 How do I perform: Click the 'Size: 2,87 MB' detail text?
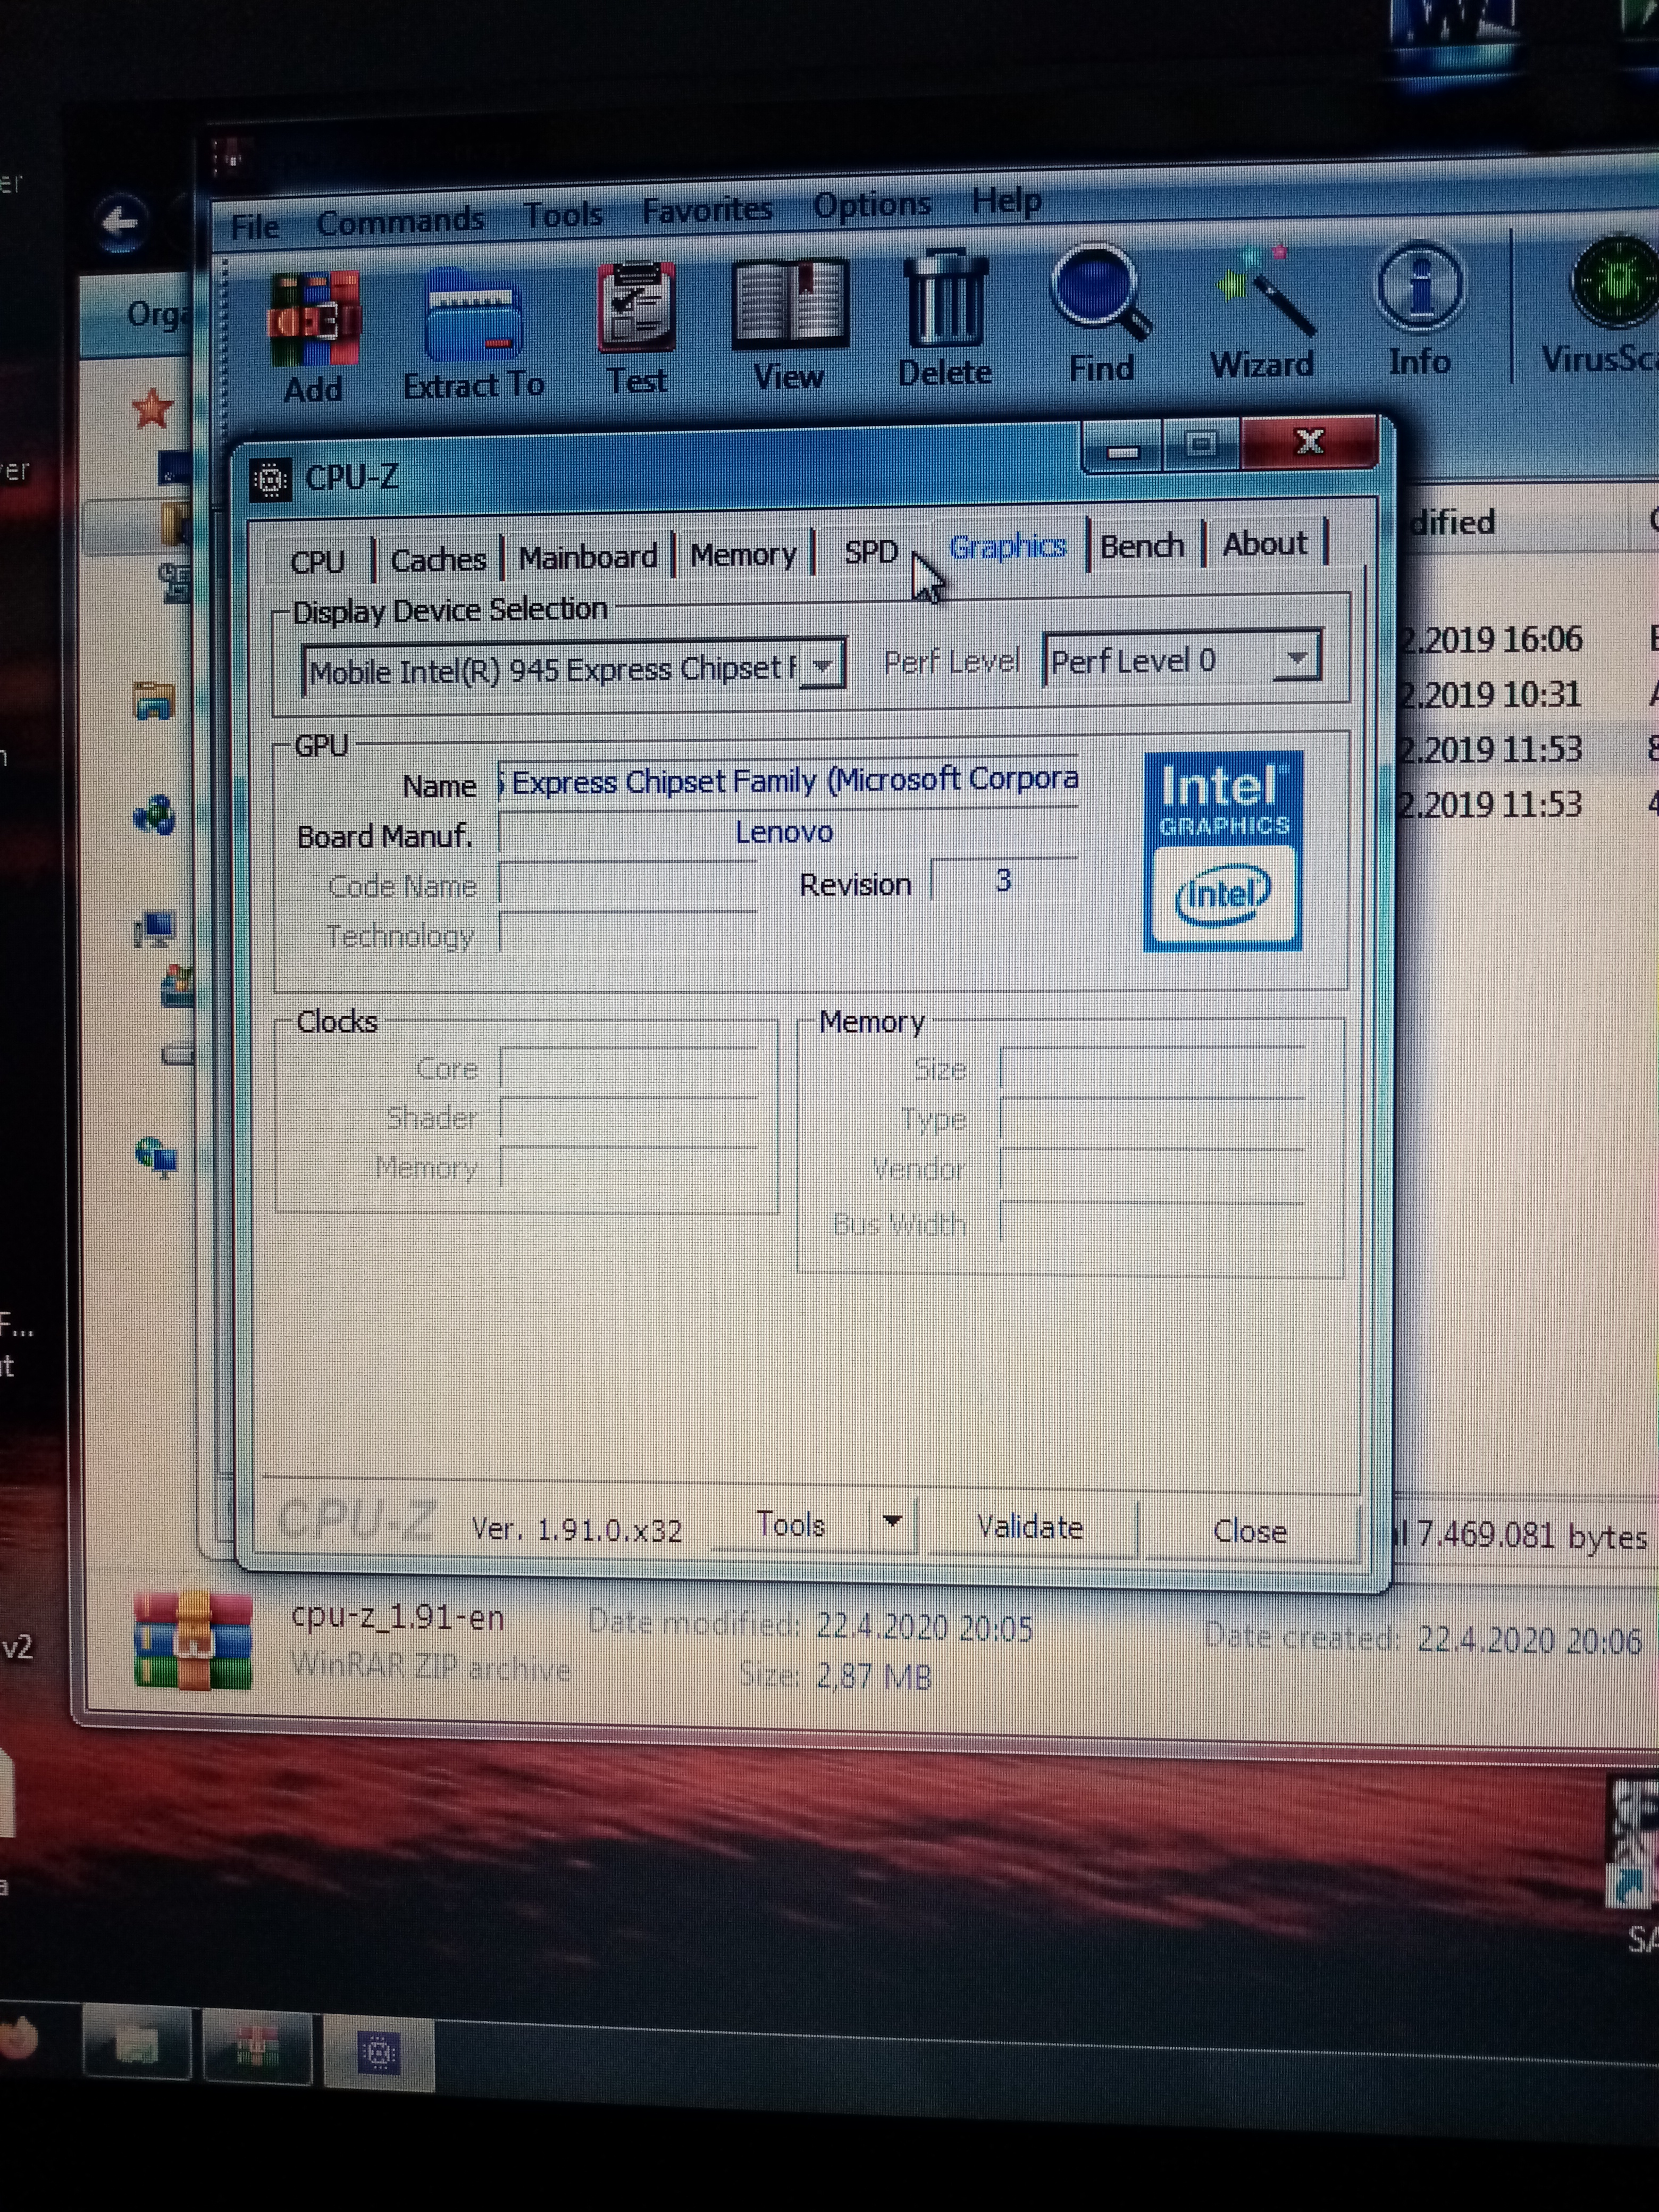(835, 1674)
